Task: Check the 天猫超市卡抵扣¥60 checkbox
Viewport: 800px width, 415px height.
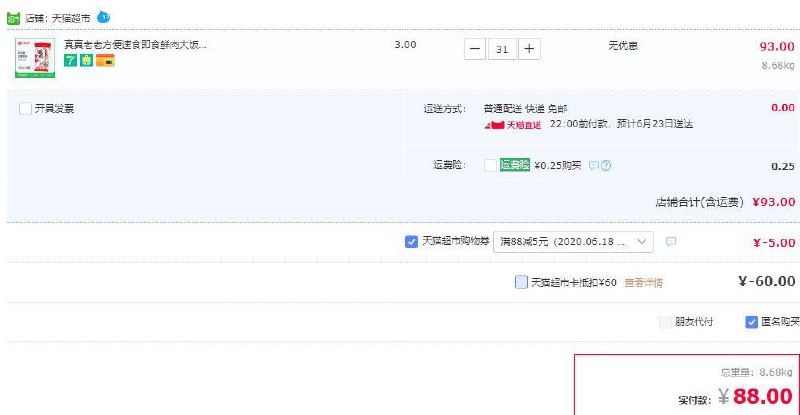Action: coord(521,282)
